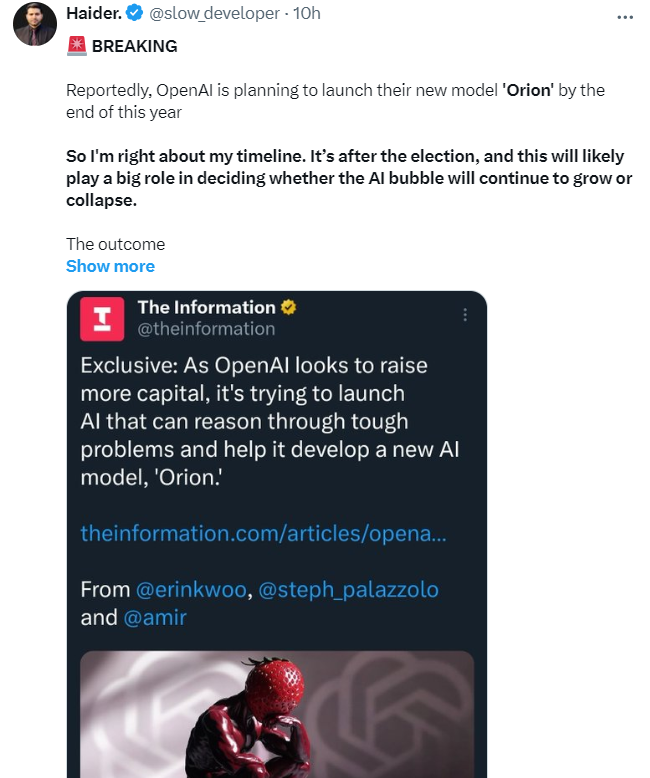Click the @theinformation handle in quoted post
Viewport: 650px width, 778px height.
tap(205, 328)
